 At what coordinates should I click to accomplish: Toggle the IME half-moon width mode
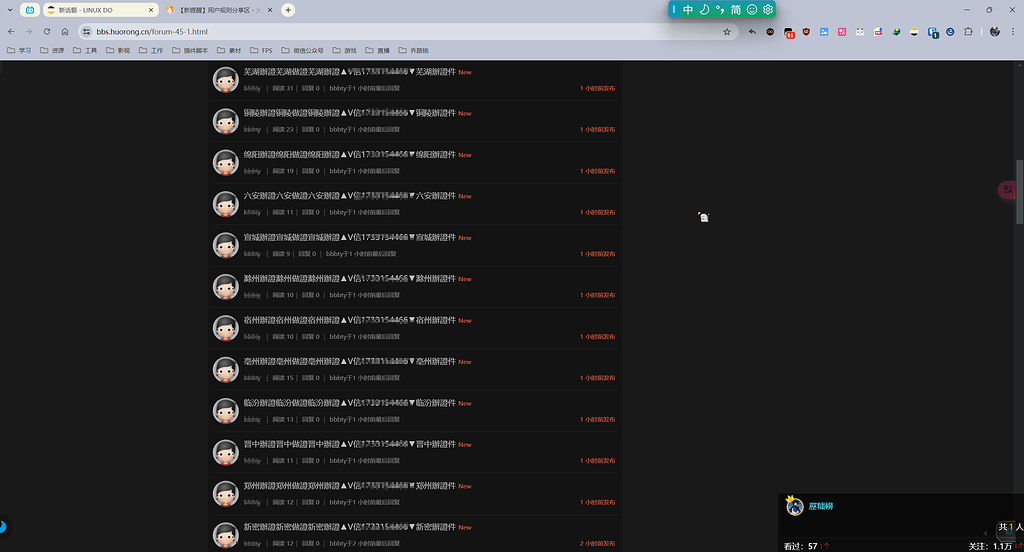(704, 10)
